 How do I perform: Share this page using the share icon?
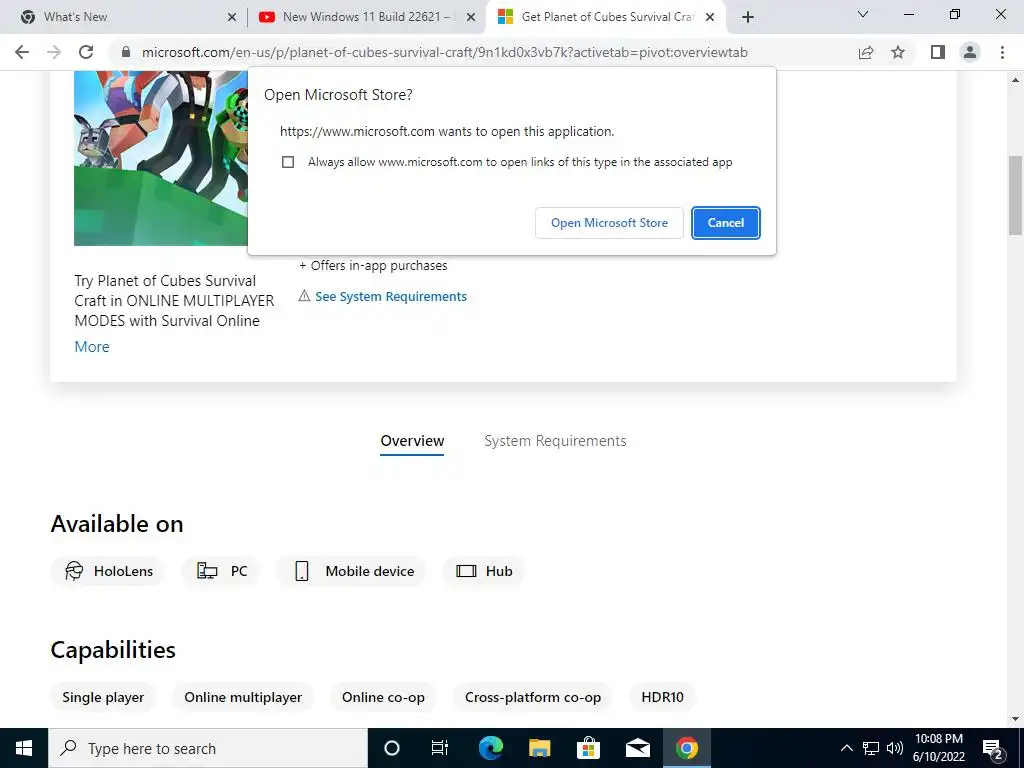[866, 52]
